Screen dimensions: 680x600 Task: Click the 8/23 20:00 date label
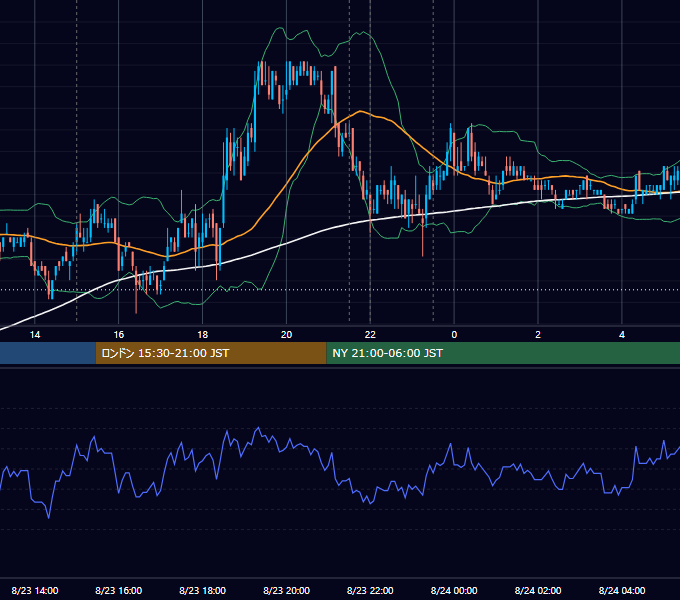286,590
